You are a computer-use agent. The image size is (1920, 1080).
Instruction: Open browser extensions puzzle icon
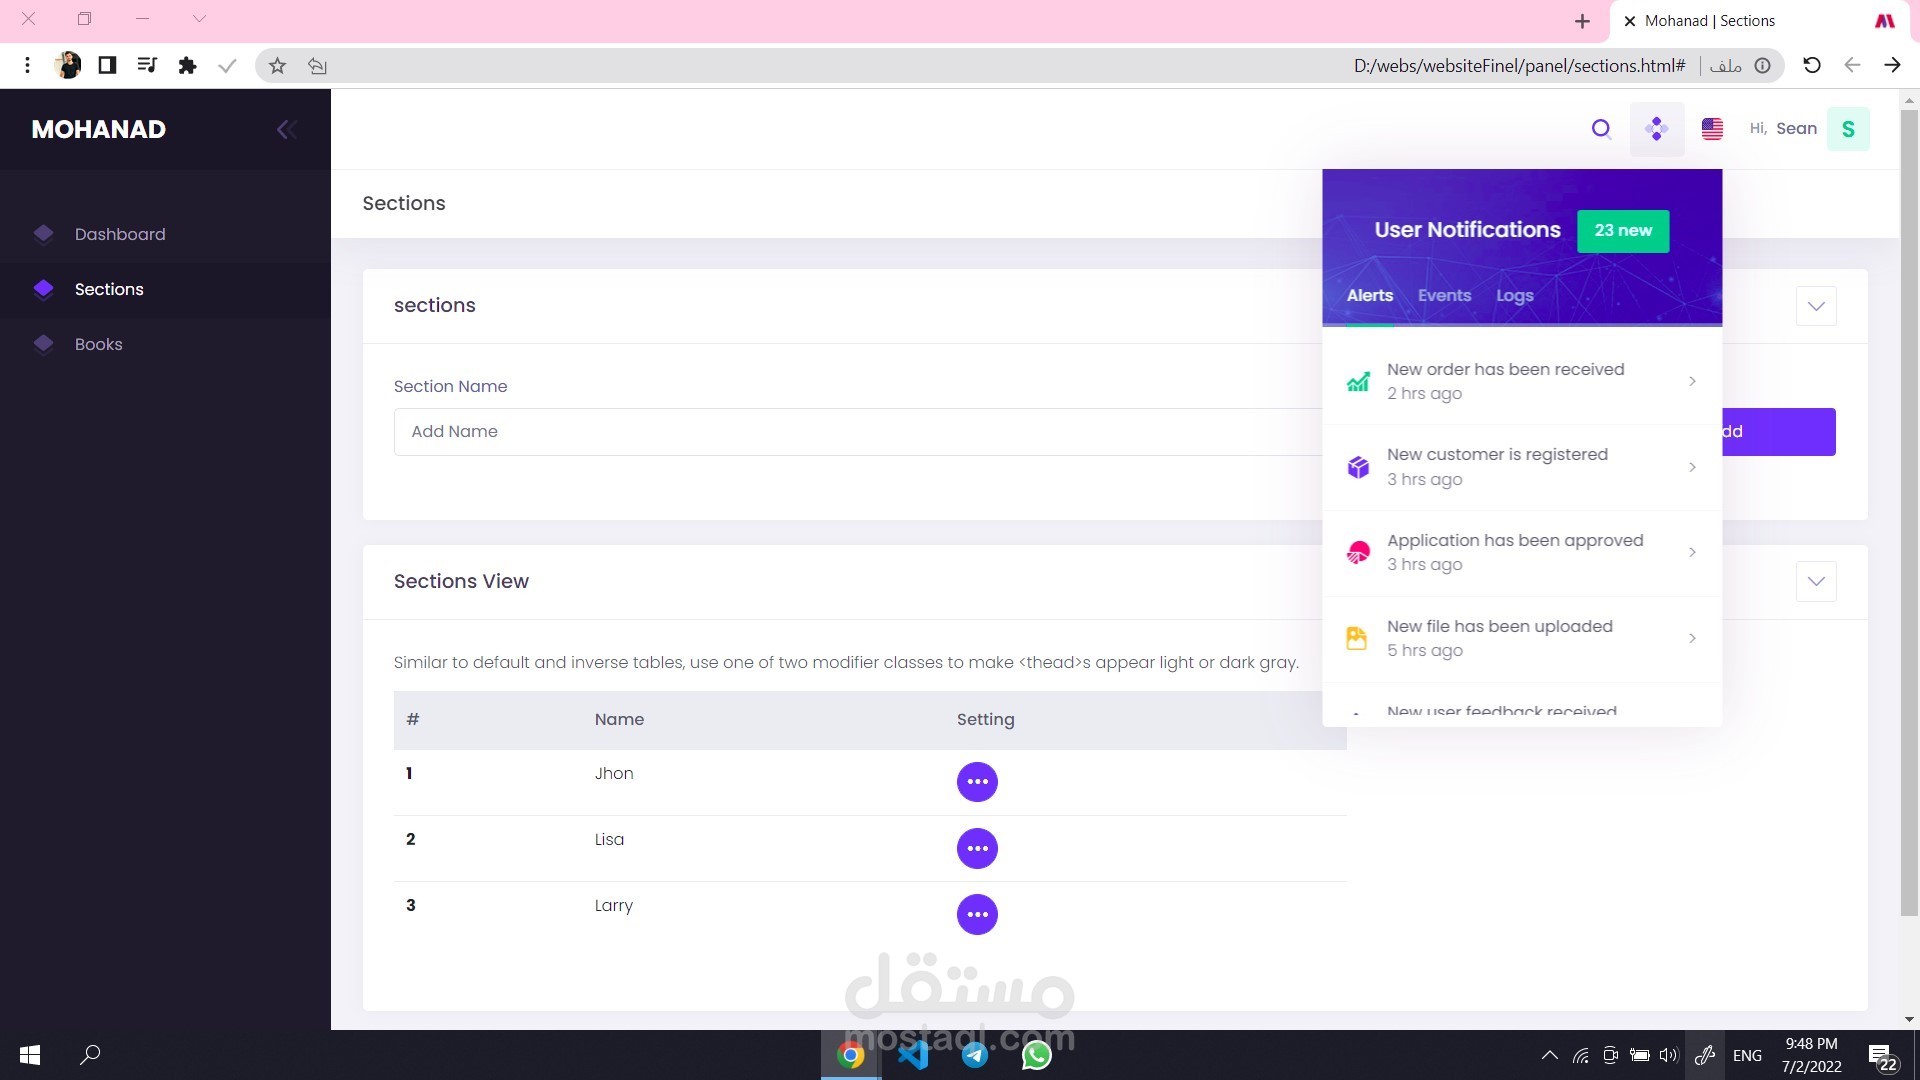click(187, 66)
